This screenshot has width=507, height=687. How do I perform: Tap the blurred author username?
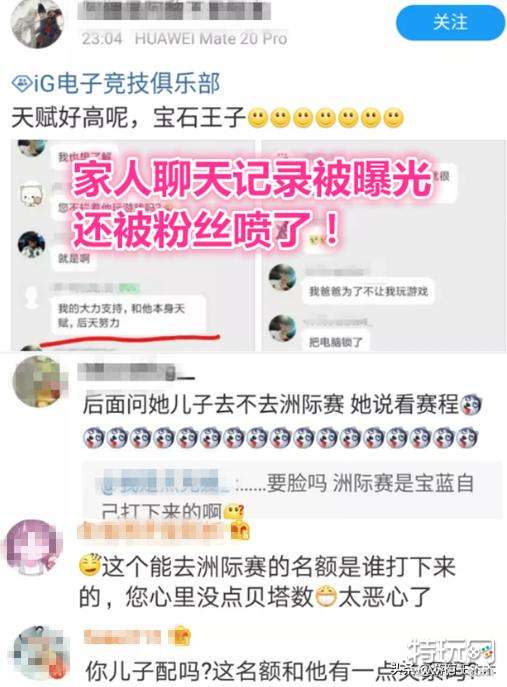pos(174,11)
